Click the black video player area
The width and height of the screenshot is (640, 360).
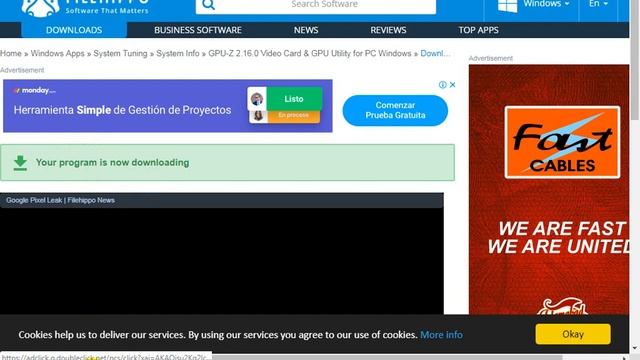coord(222,261)
